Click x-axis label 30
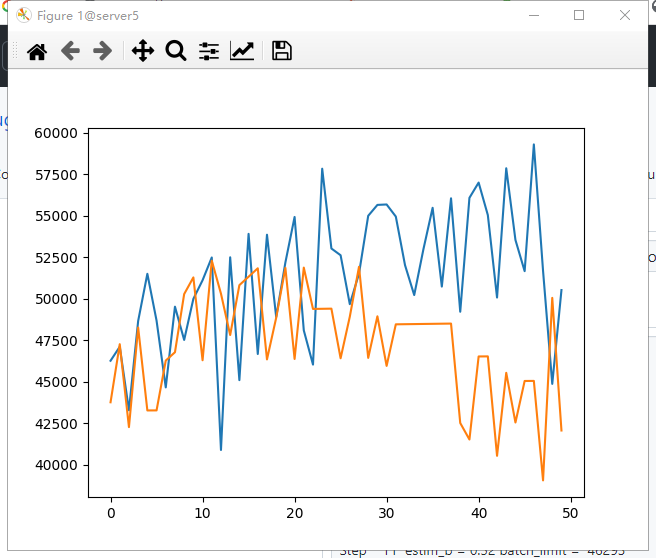Screen dimensions: 656x558 click(x=387, y=513)
